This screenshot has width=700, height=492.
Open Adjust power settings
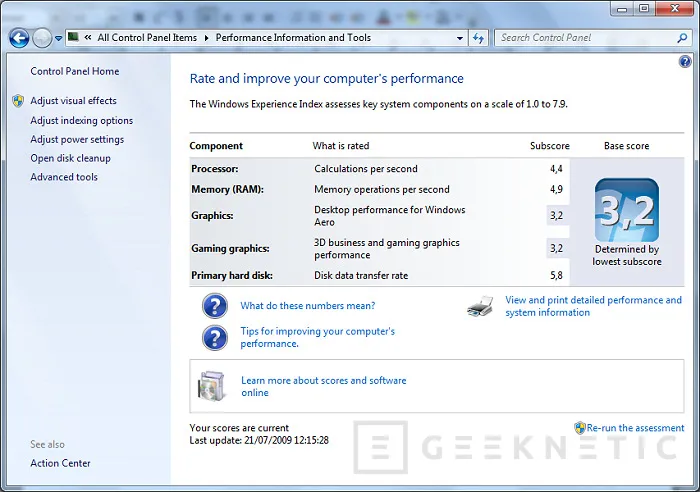point(77,139)
